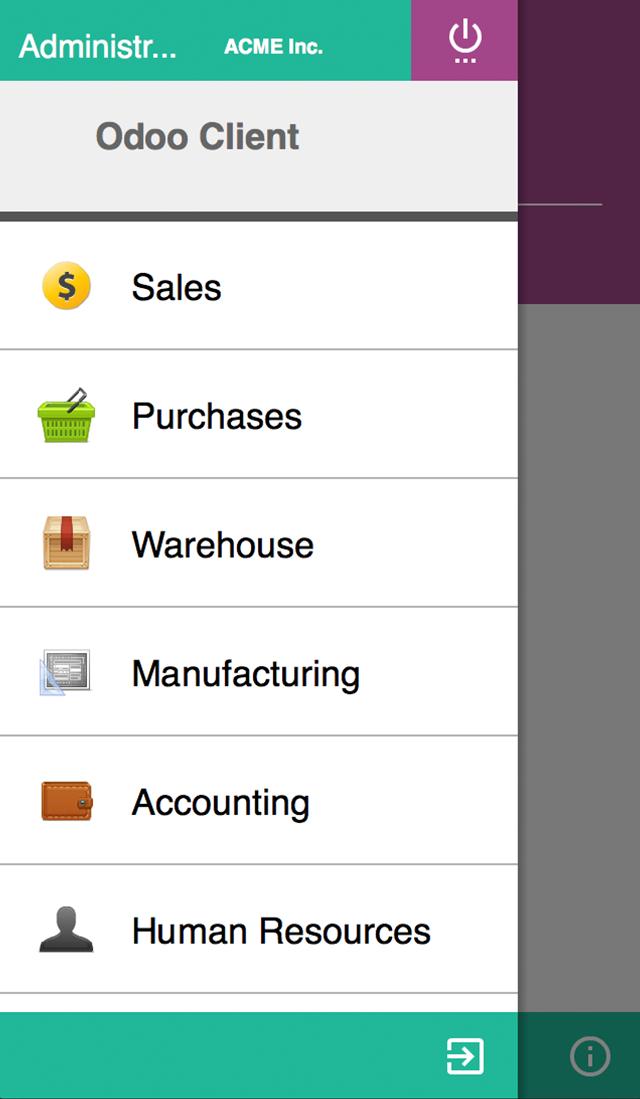Tap the dark overlay to dismiss the menu
Image resolution: width=640 pixels, height=1099 pixels.
(580, 600)
